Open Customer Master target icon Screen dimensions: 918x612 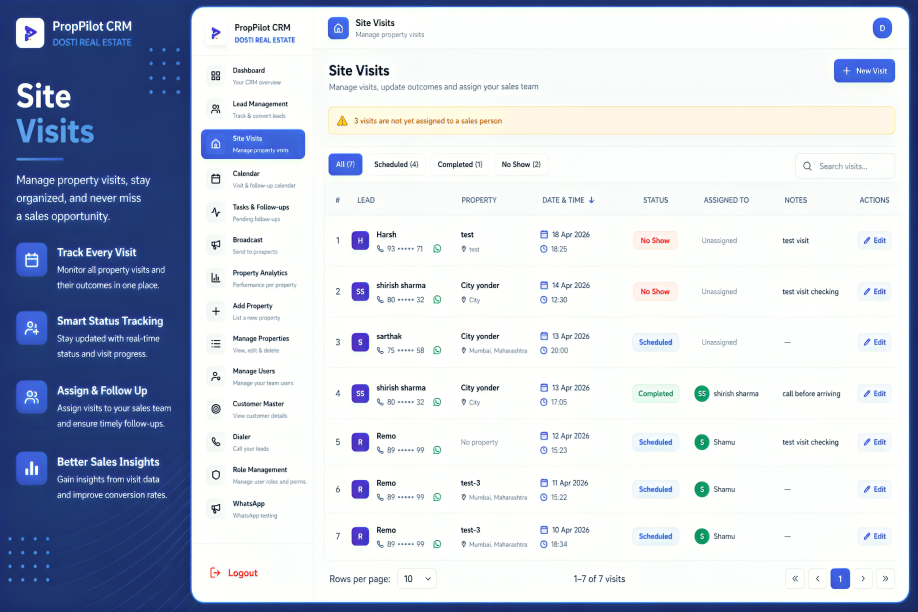tap(215, 409)
